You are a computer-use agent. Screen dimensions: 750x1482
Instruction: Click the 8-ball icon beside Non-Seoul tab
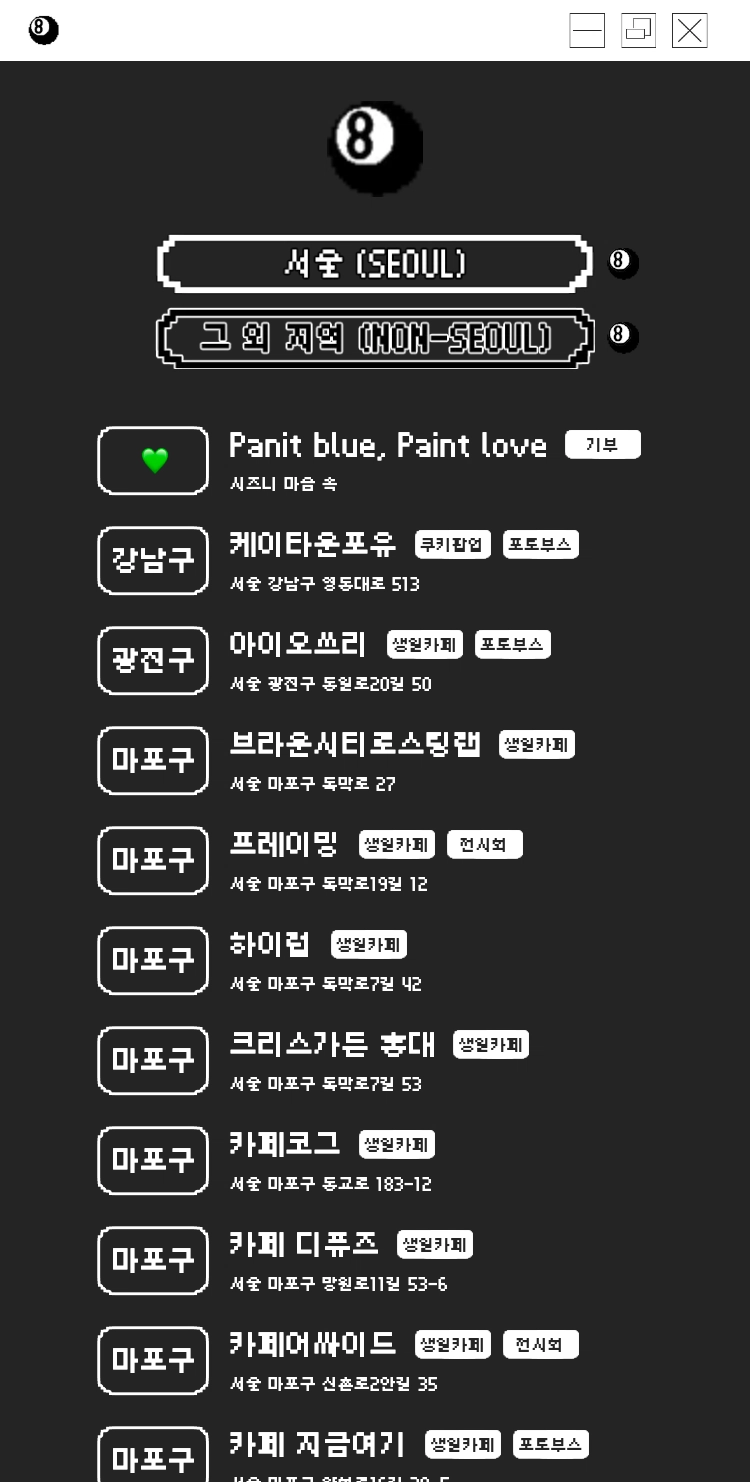[x=623, y=336]
